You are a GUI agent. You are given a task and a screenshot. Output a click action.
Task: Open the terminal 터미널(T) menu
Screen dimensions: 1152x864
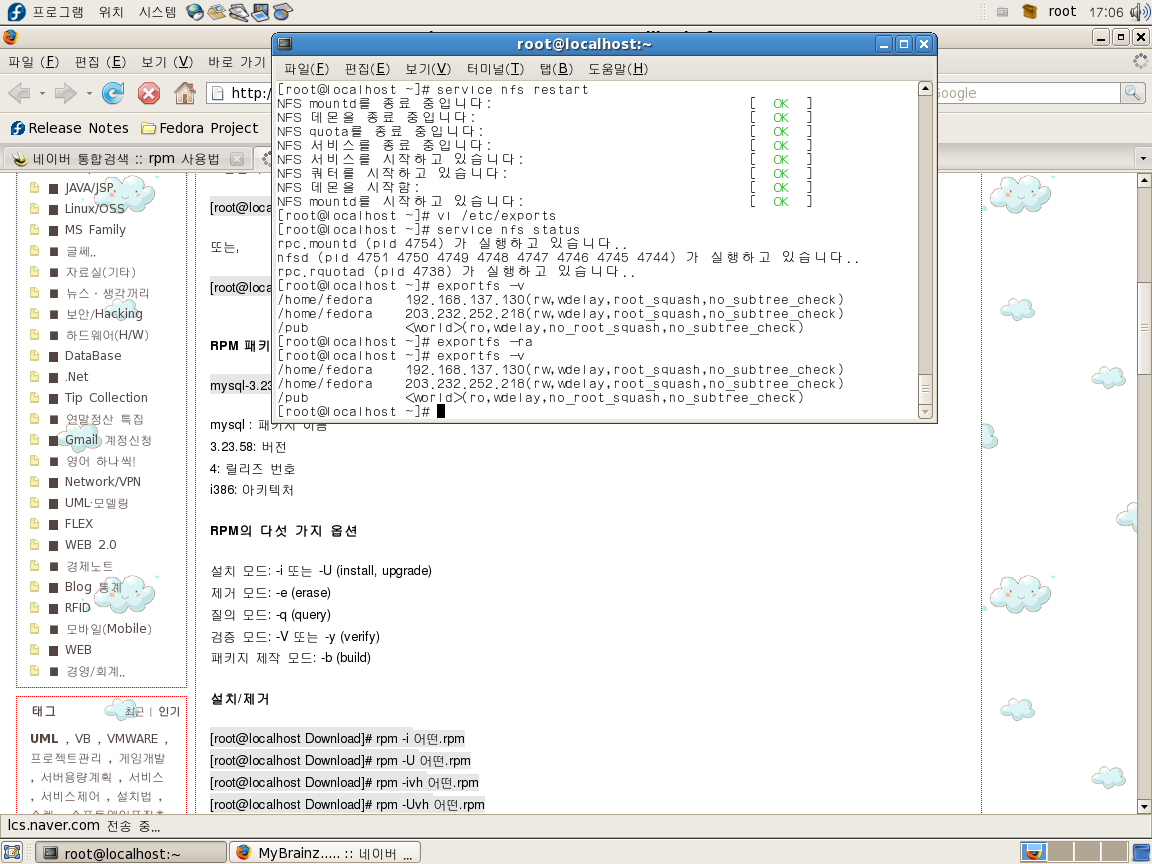[495, 69]
